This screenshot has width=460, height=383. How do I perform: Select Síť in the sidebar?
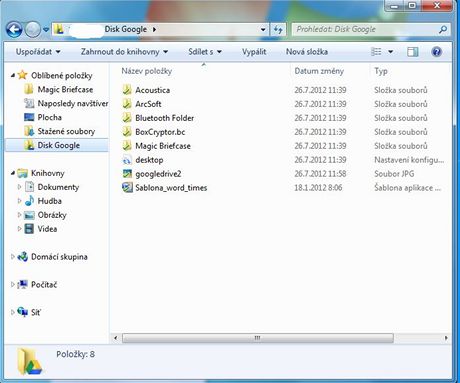29,312
